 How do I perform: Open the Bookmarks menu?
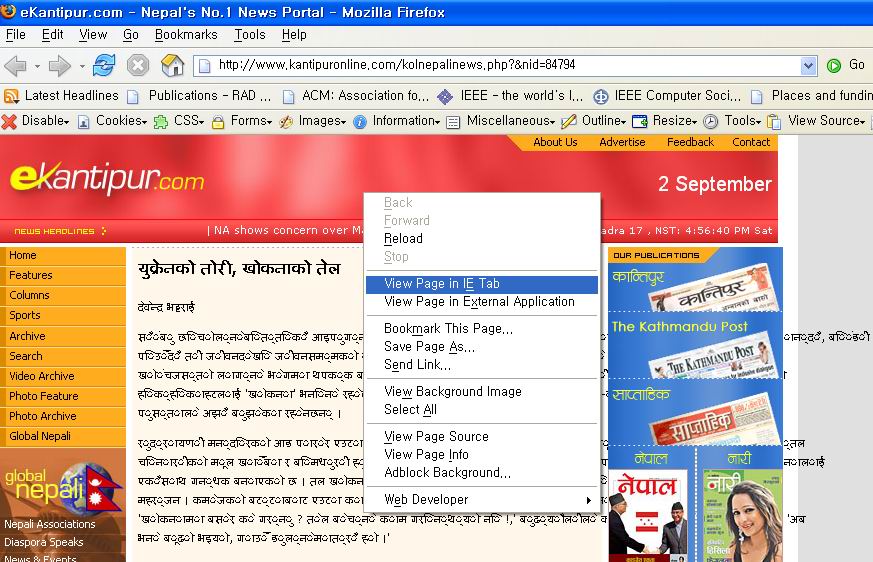pos(186,34)
